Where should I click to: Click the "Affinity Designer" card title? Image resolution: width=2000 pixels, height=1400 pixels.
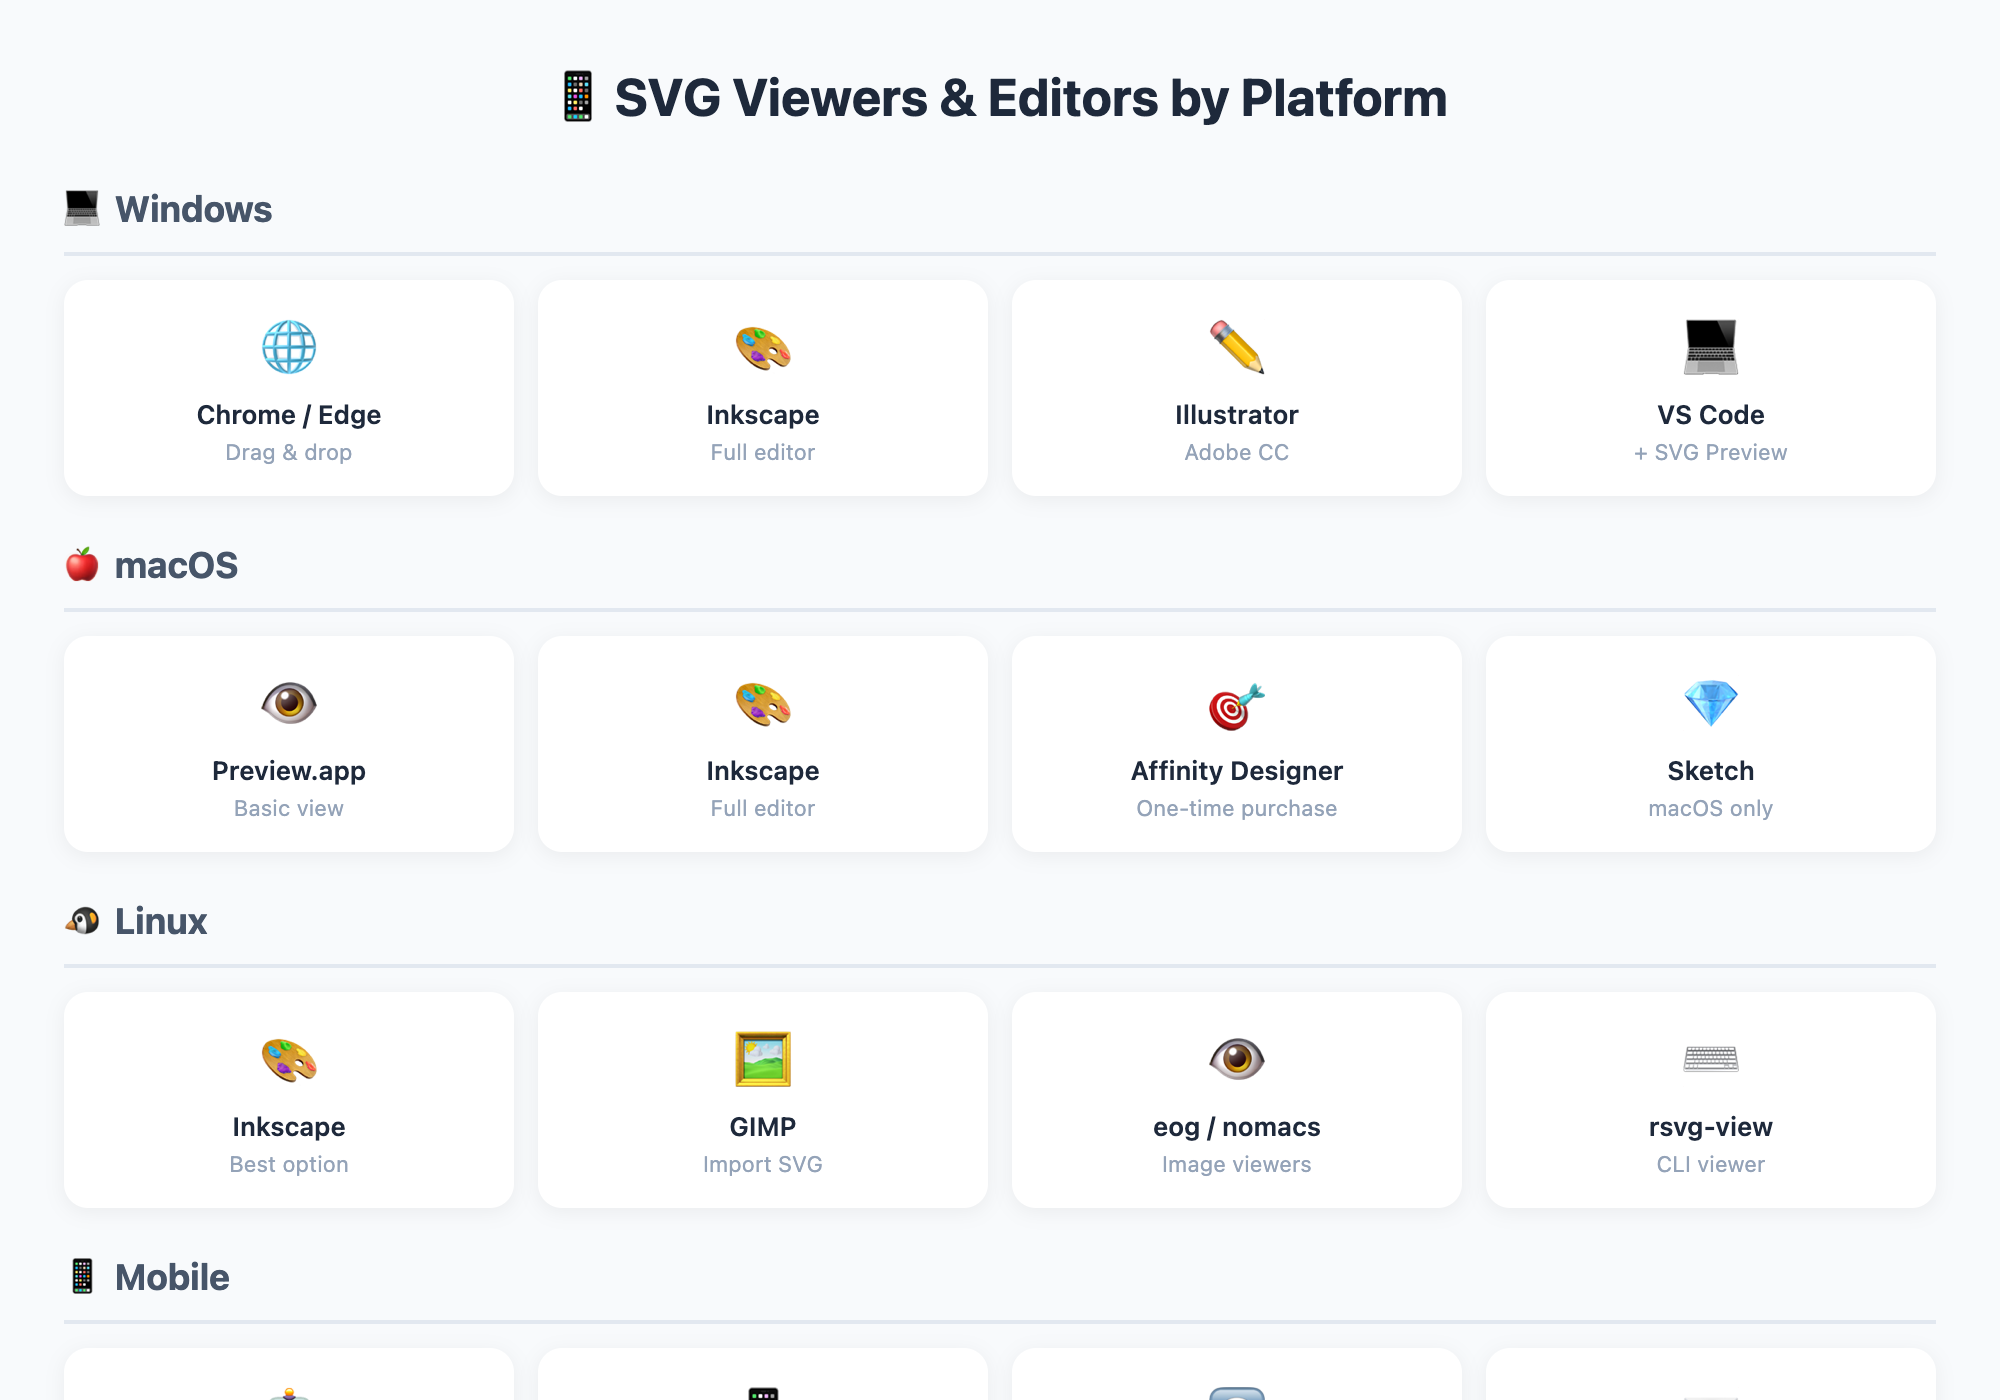[x=1237, y=771]
